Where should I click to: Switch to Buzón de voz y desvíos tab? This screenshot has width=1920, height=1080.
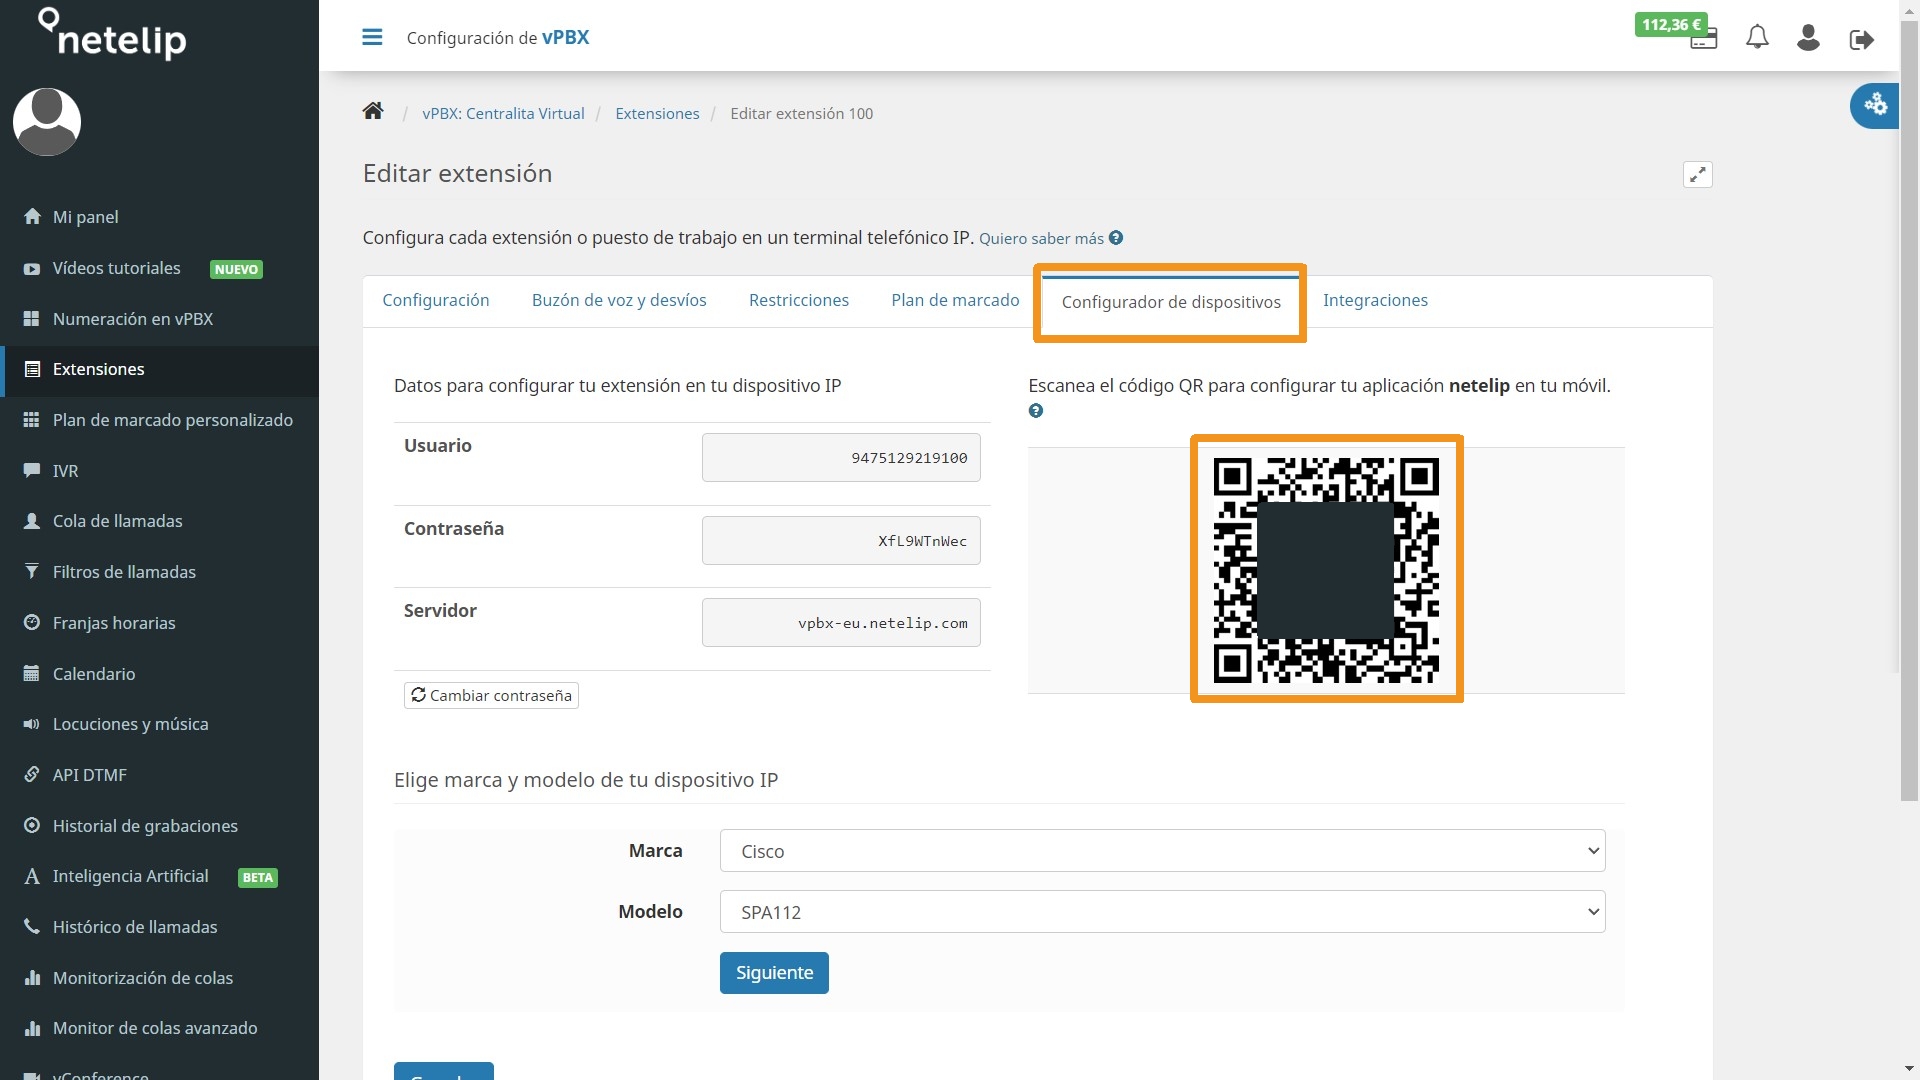coord(619,300)
